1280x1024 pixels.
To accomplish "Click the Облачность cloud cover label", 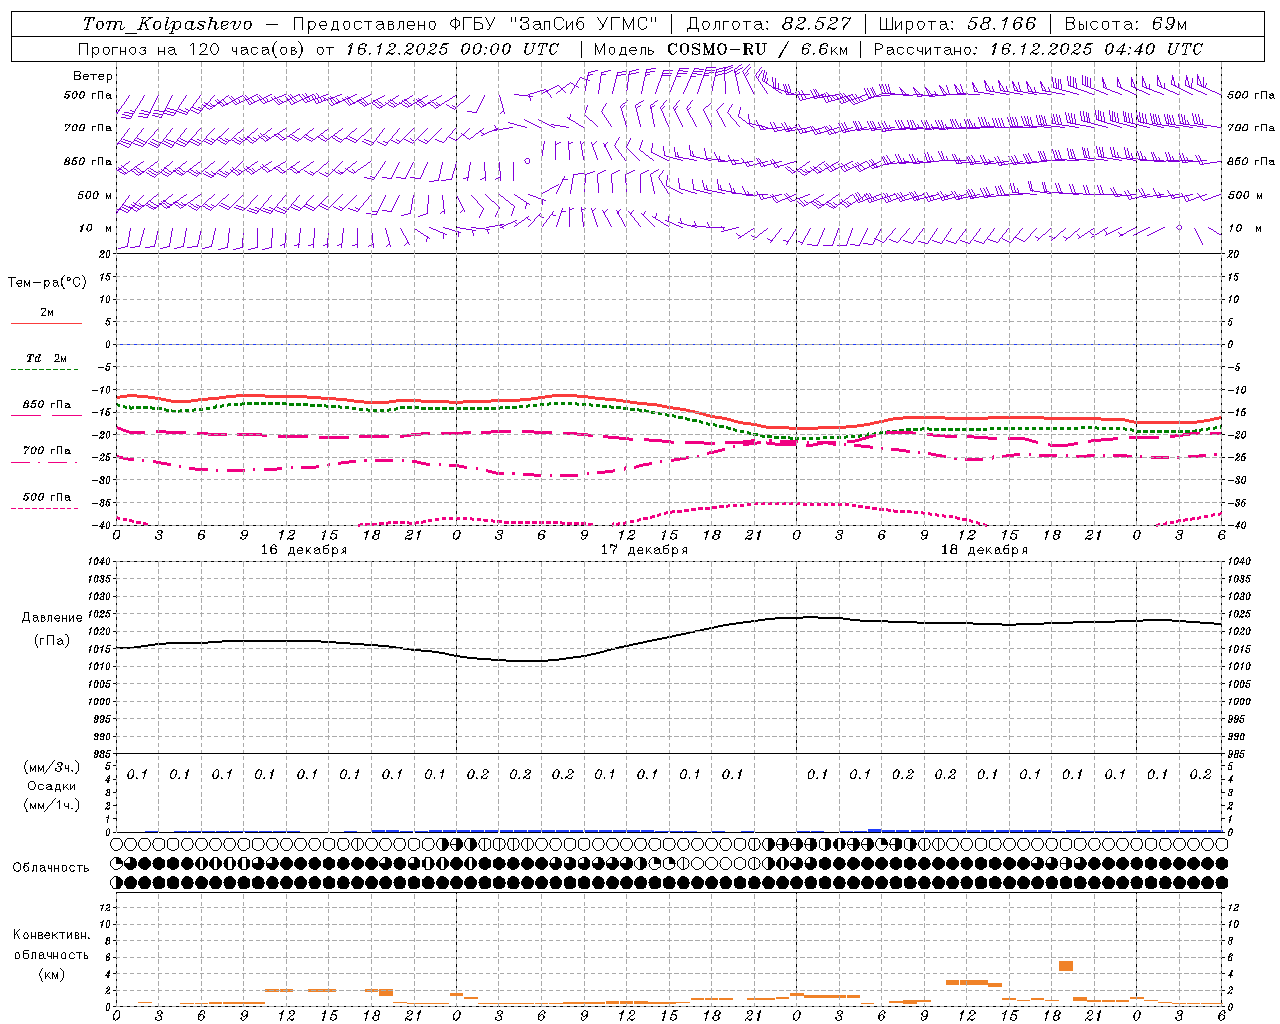I will pos(51,868).
